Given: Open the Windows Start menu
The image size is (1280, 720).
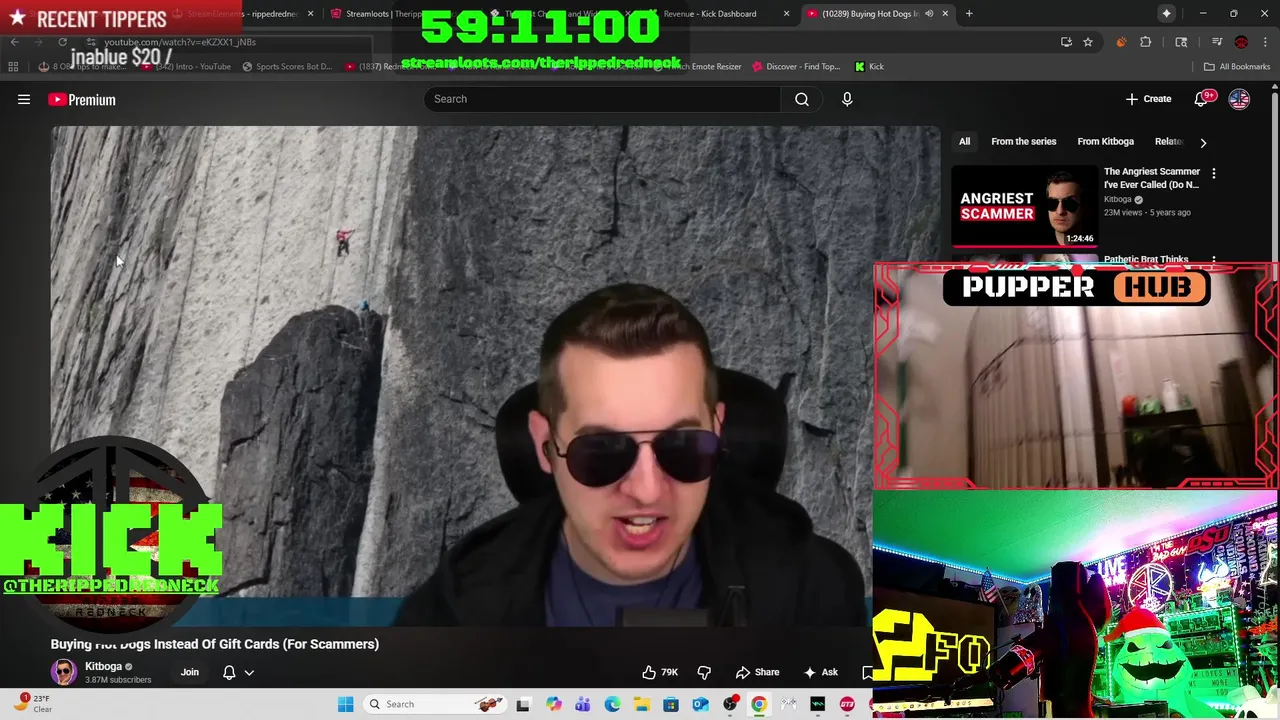Looking at the screenshot, I should (345, 704).
